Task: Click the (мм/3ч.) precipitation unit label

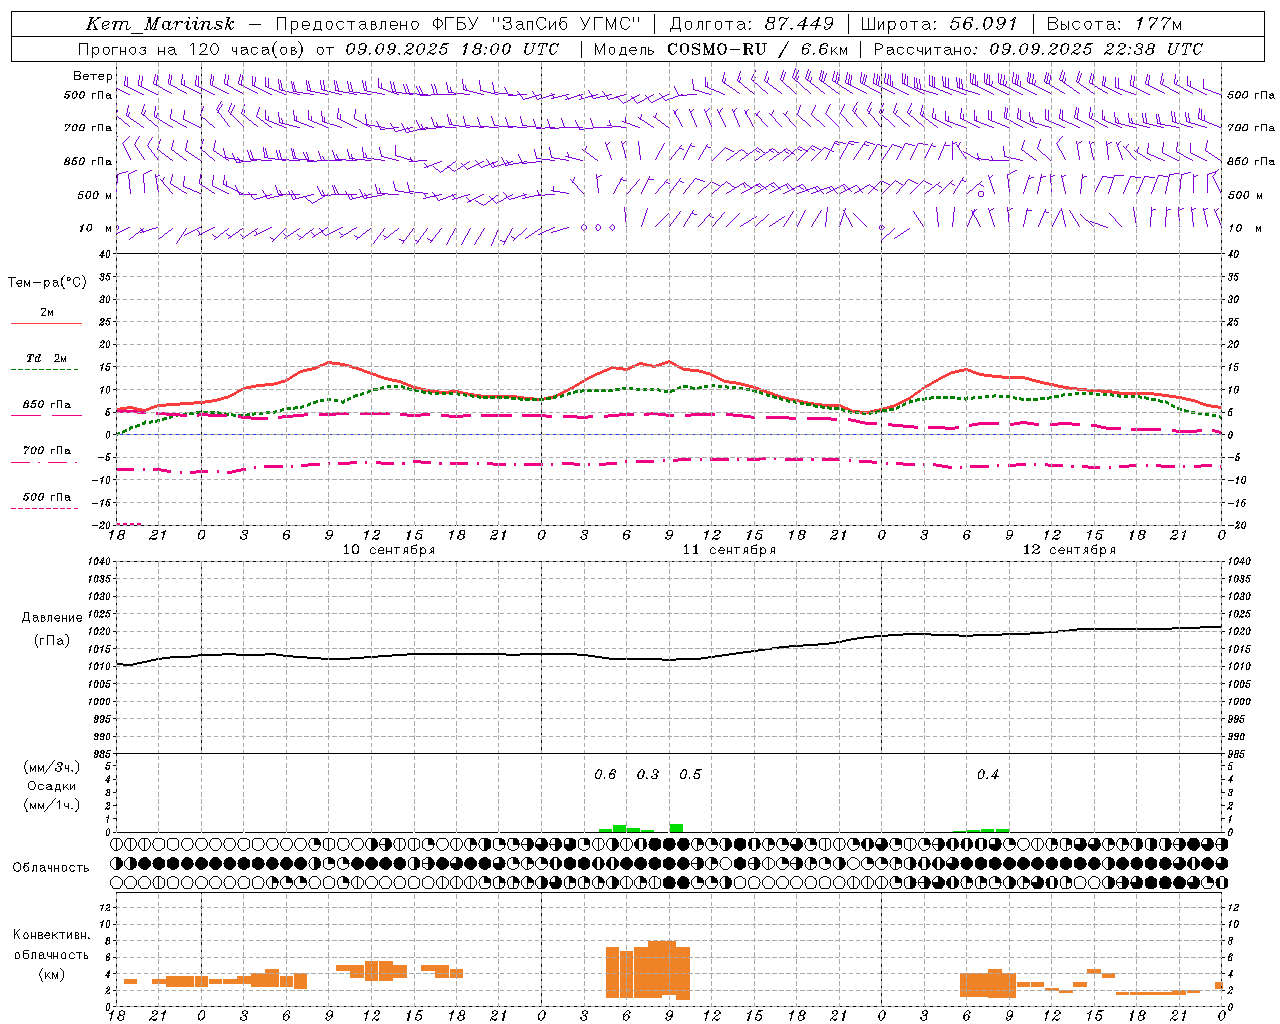Action: tap(52, 767)
